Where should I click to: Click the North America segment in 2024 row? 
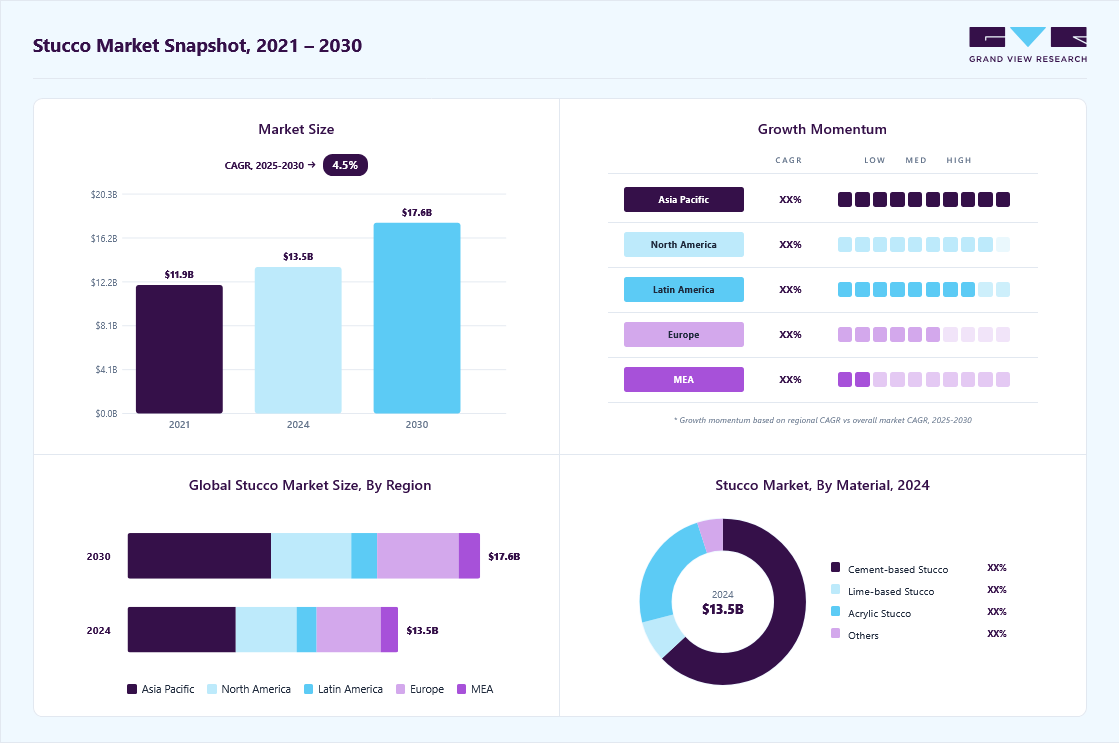(266, 629)
